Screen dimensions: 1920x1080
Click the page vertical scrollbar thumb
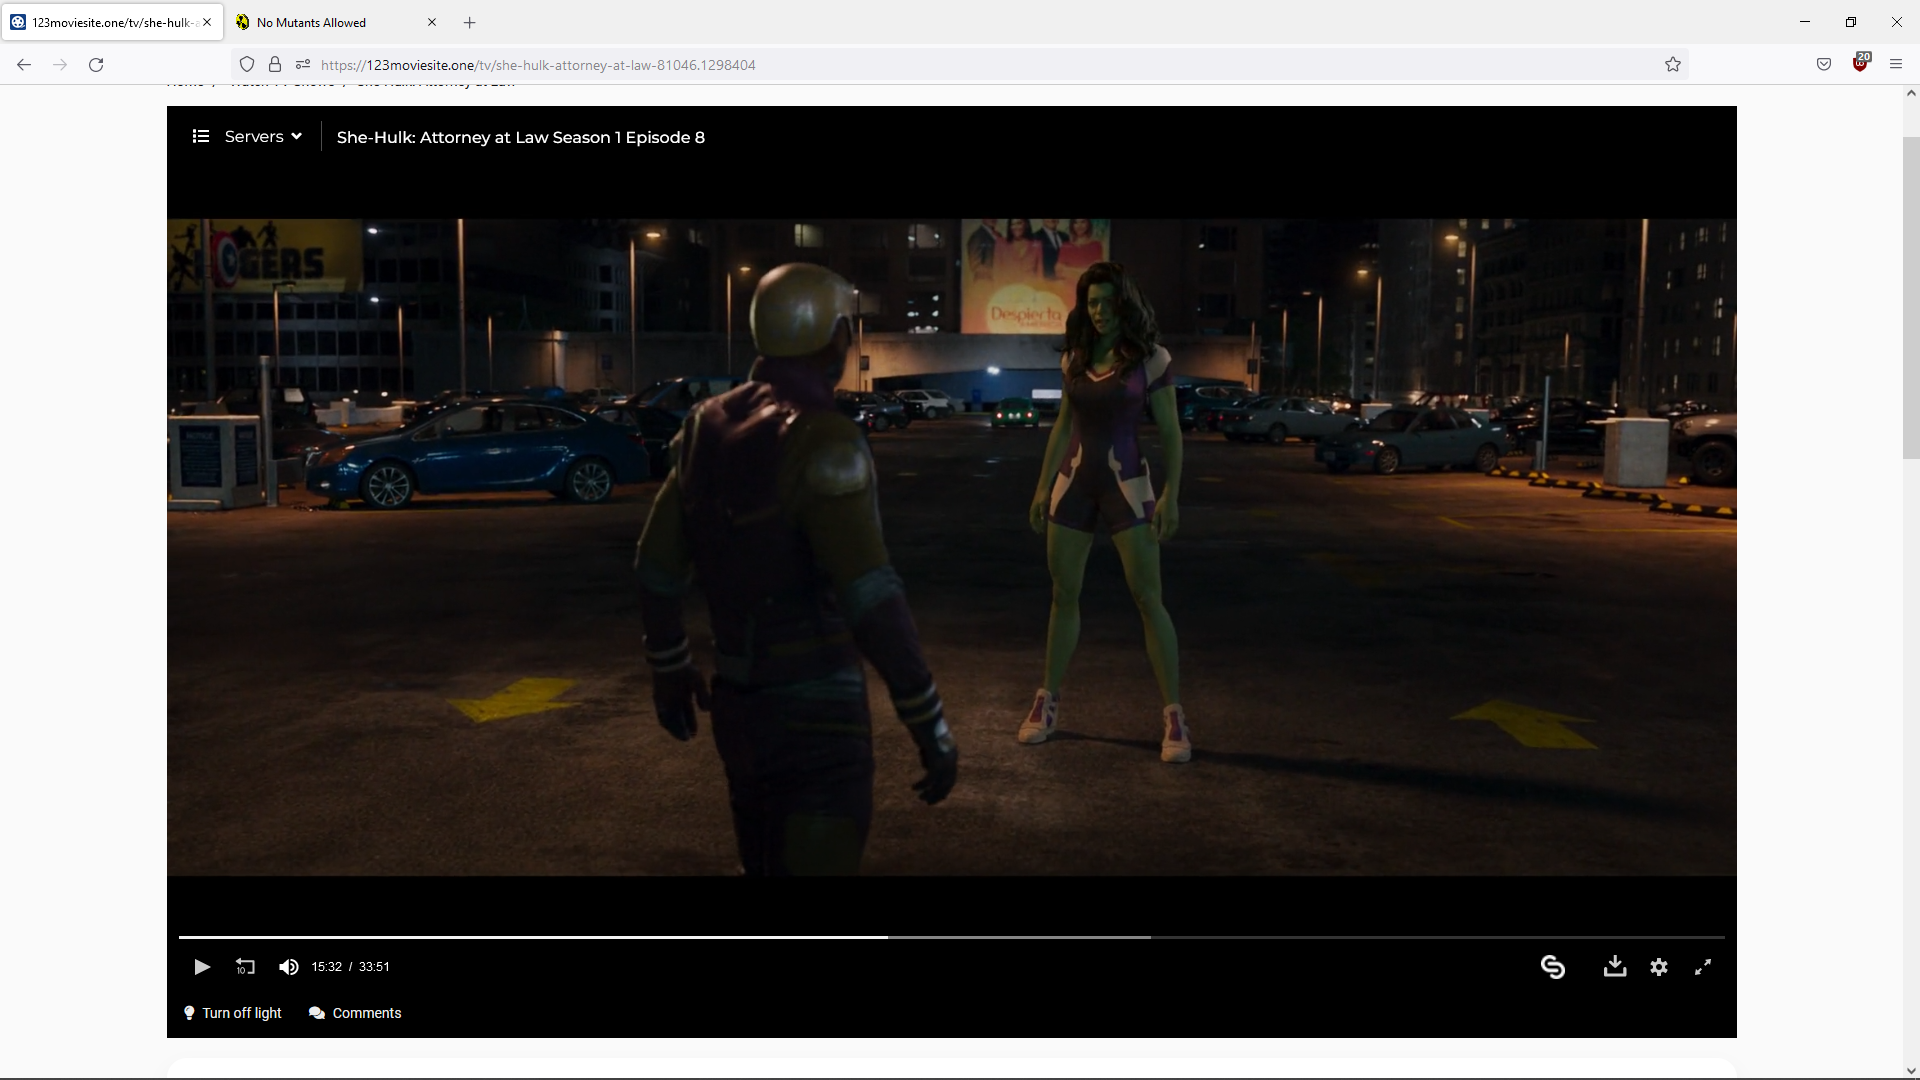pos(1911,298)
